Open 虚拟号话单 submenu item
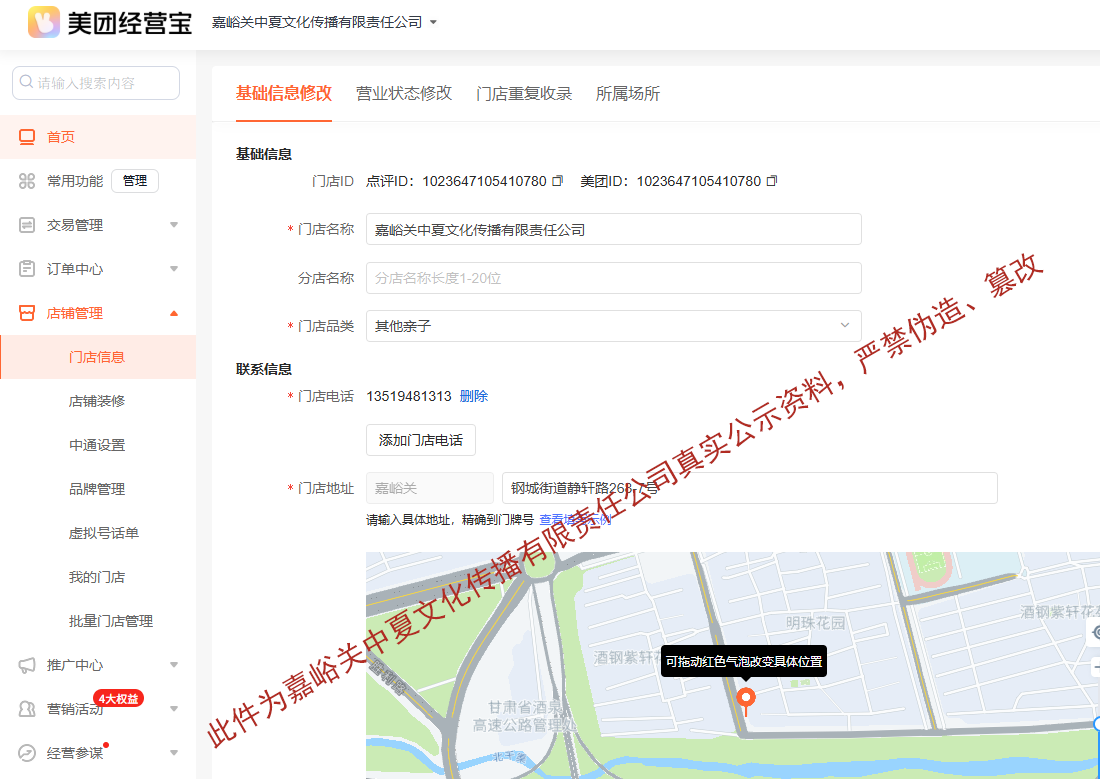This screenshot has width=1100, height=779. [x=104, y=533]
